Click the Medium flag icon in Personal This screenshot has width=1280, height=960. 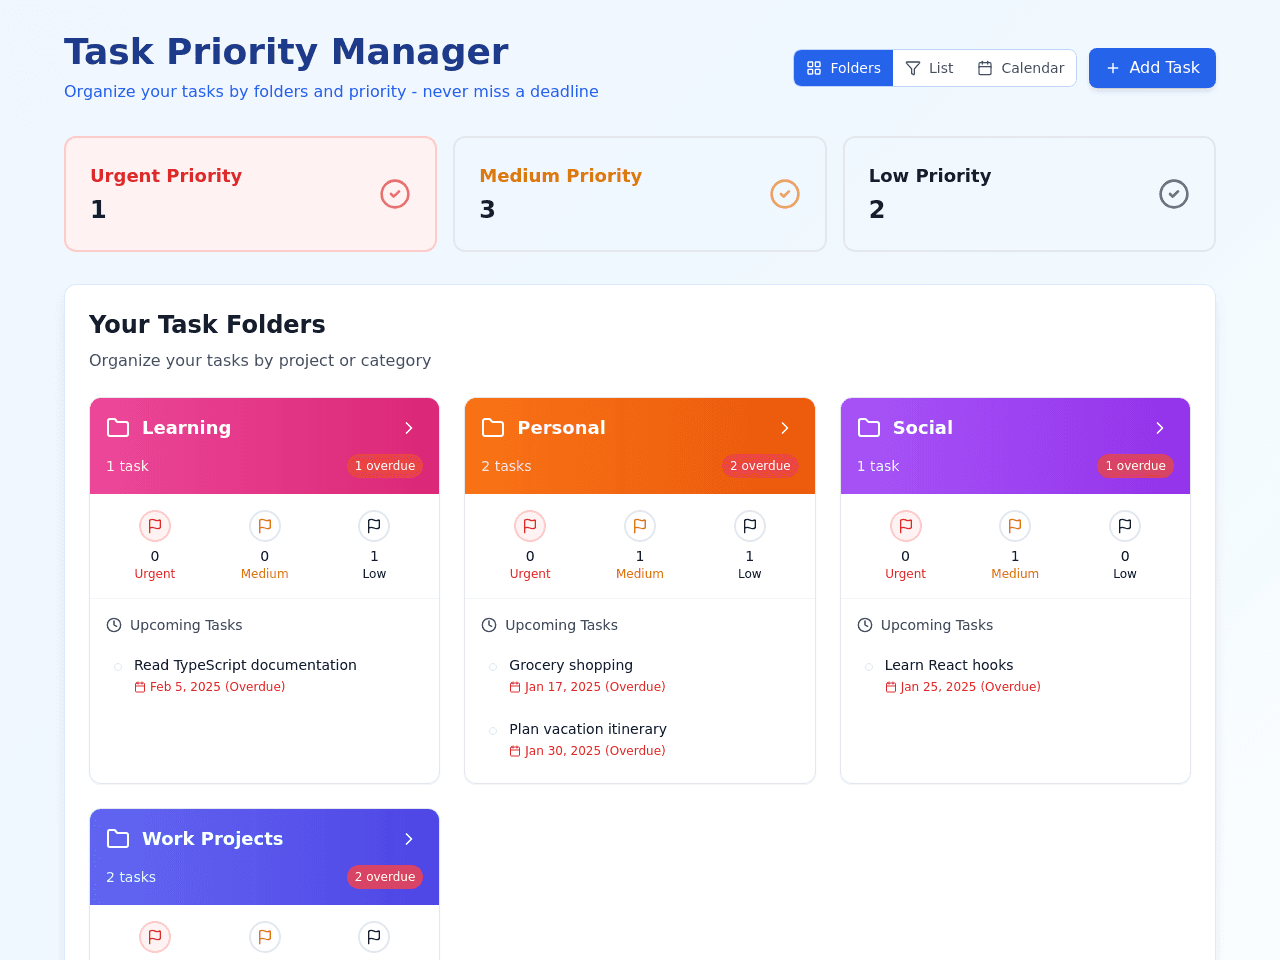pyautogui.click(x=640, y=526)
